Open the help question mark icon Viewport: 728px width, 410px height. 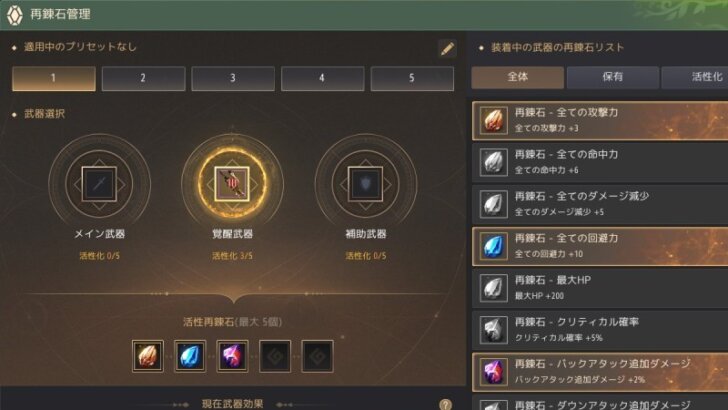click(x=445, y=404)
